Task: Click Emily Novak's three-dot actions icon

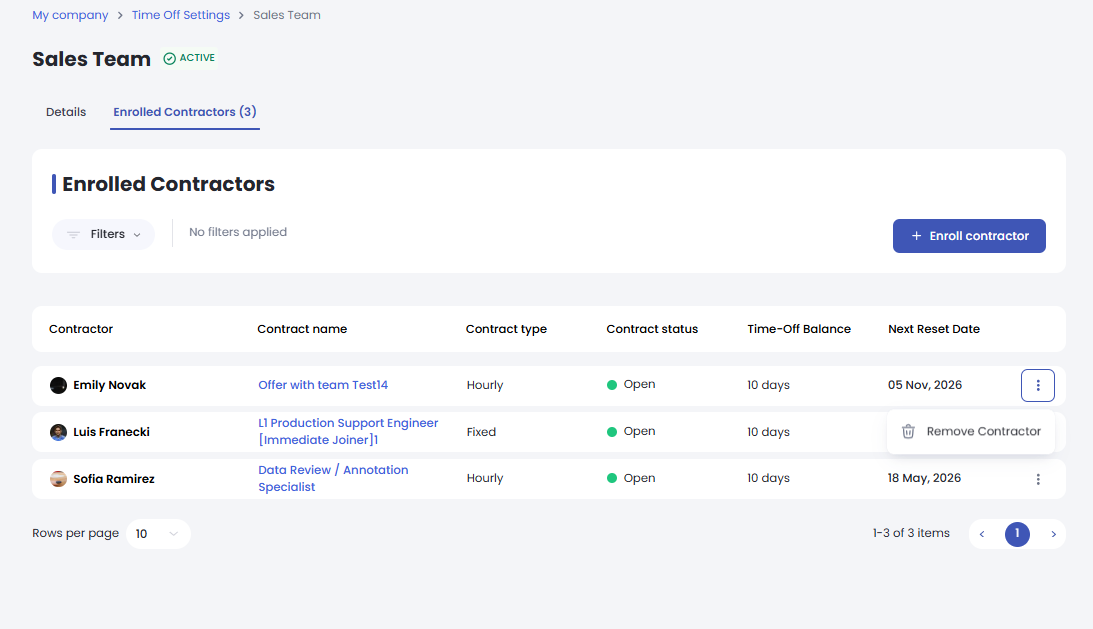Action: 1038,385
